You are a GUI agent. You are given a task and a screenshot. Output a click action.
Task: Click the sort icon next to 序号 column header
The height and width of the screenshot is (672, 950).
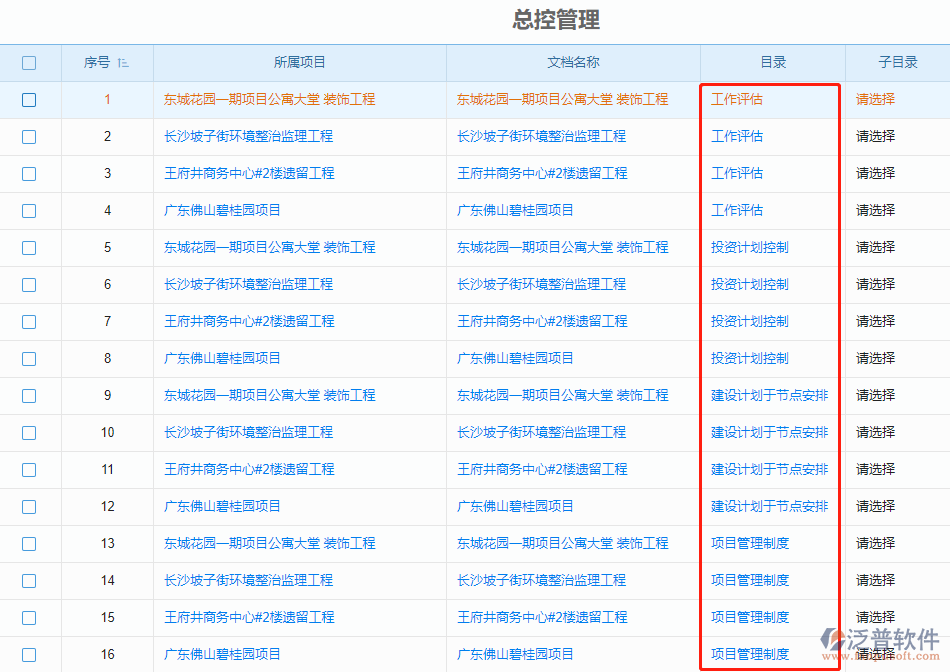point(122,62)
